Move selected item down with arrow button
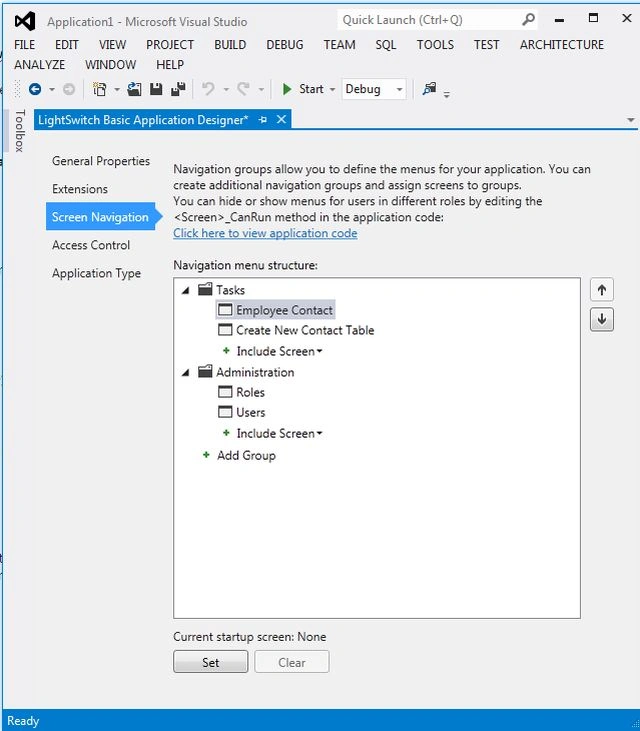640x731 pixels. 602,319
